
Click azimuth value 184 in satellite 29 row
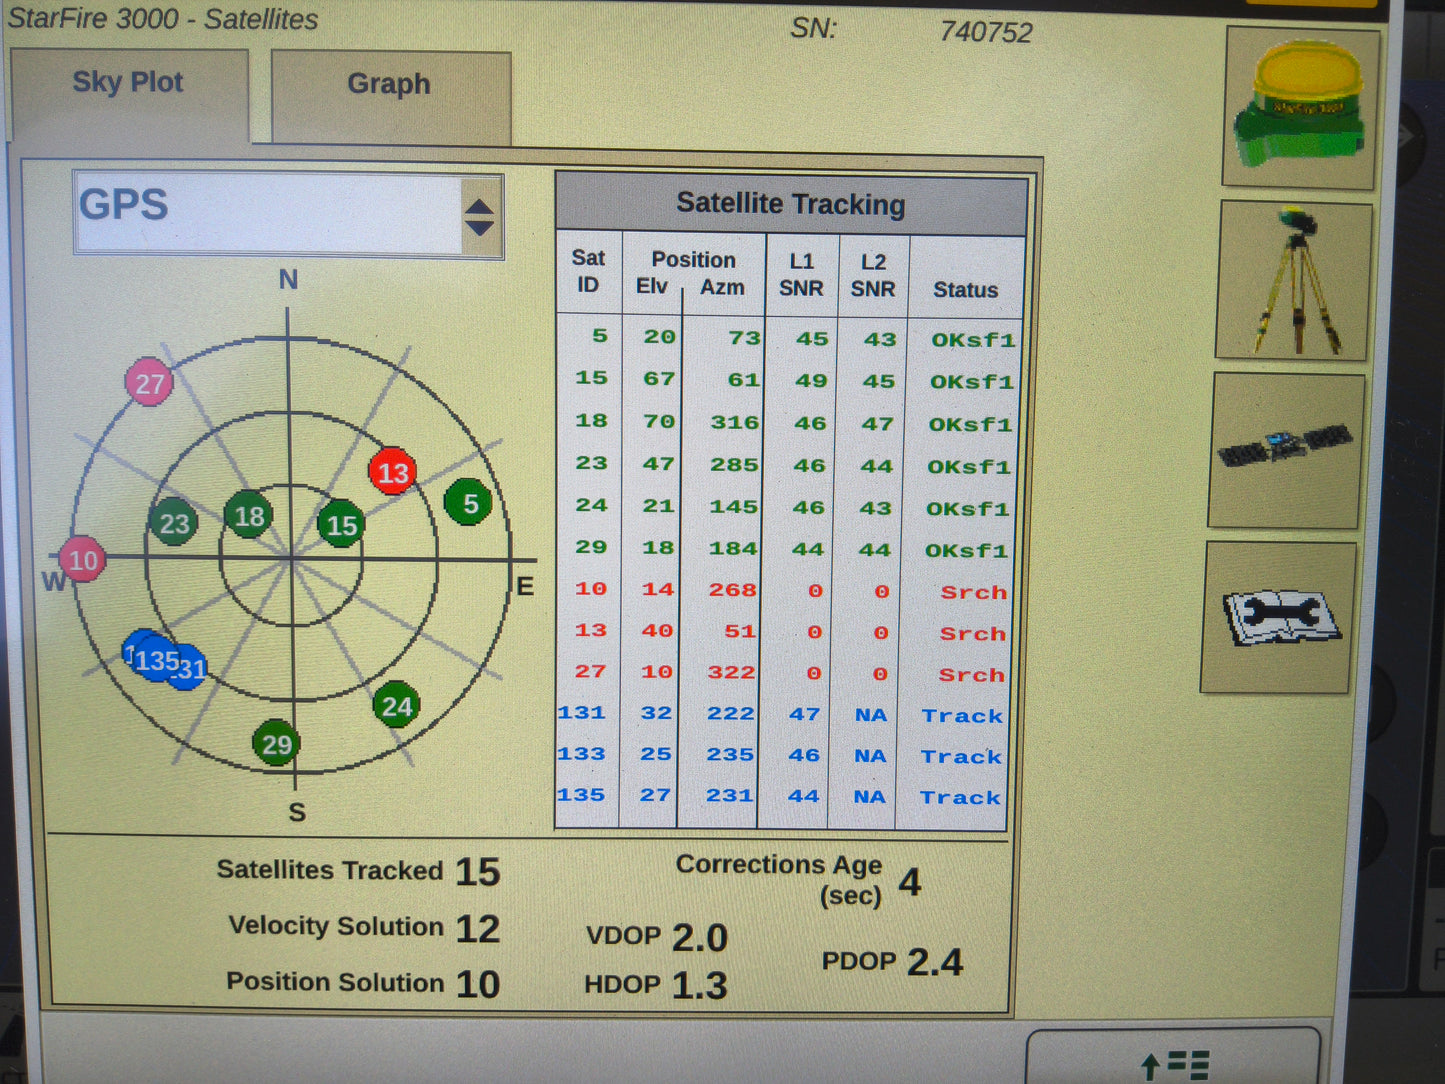[733, 549]
